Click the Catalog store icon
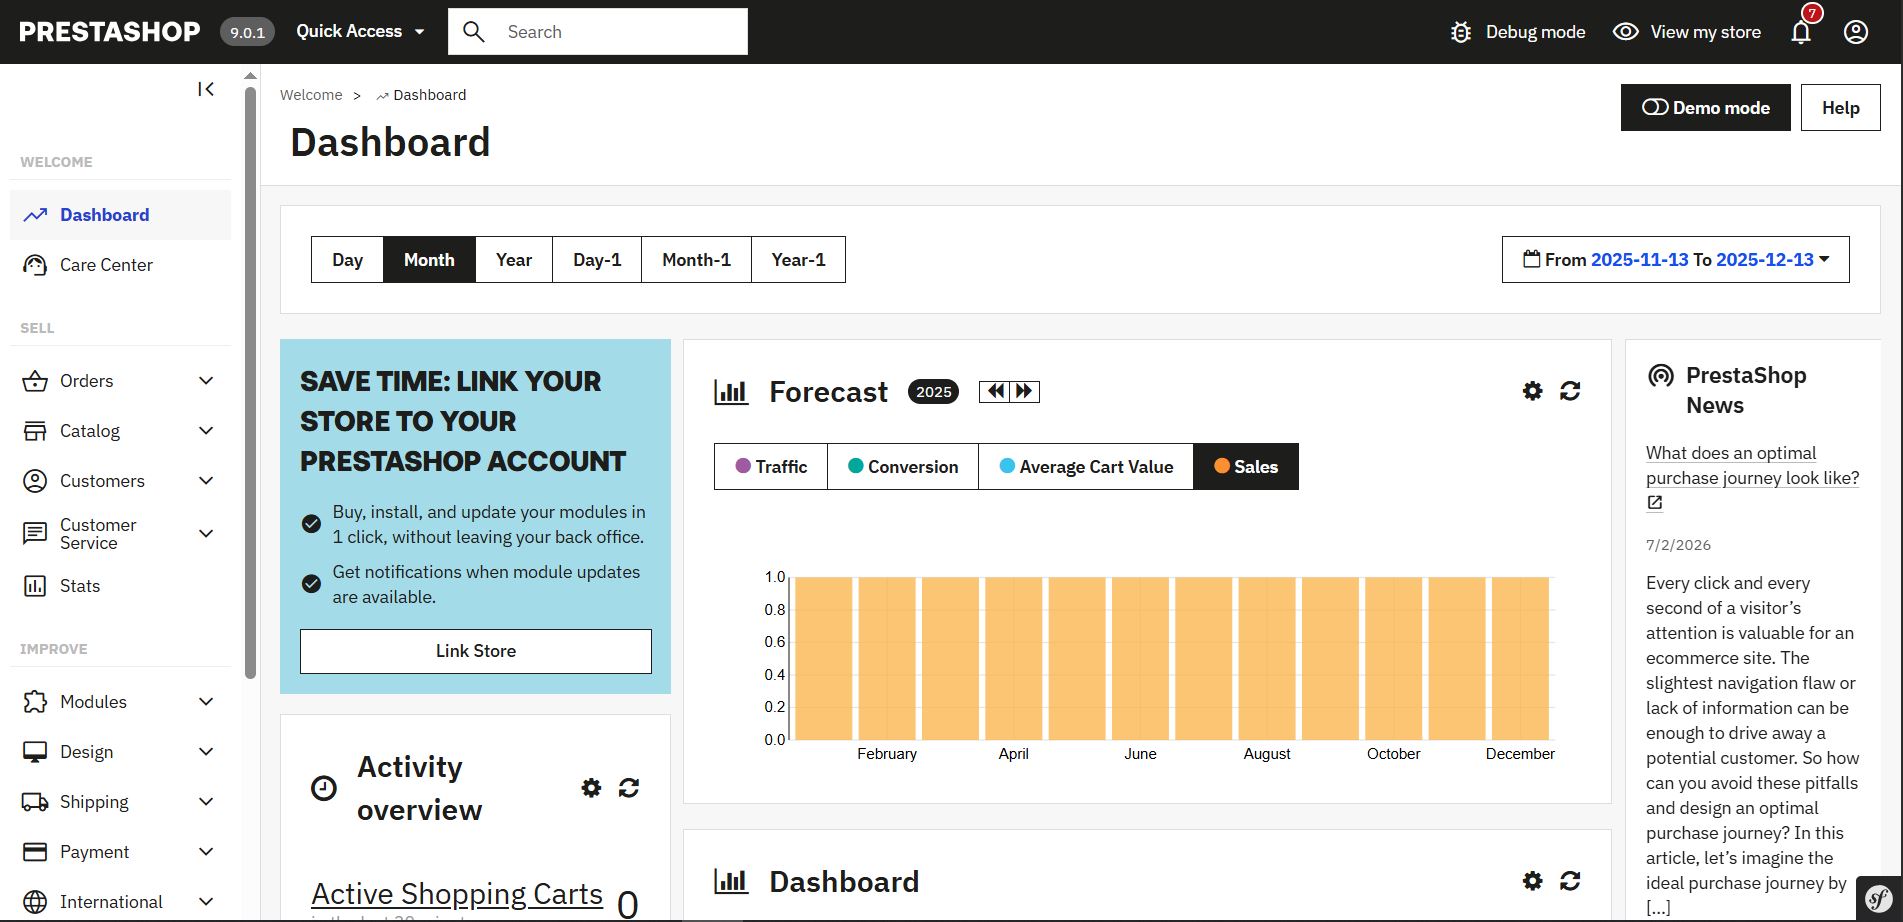The height and width of the screenshot is (922, 1903). click(35, 431)
